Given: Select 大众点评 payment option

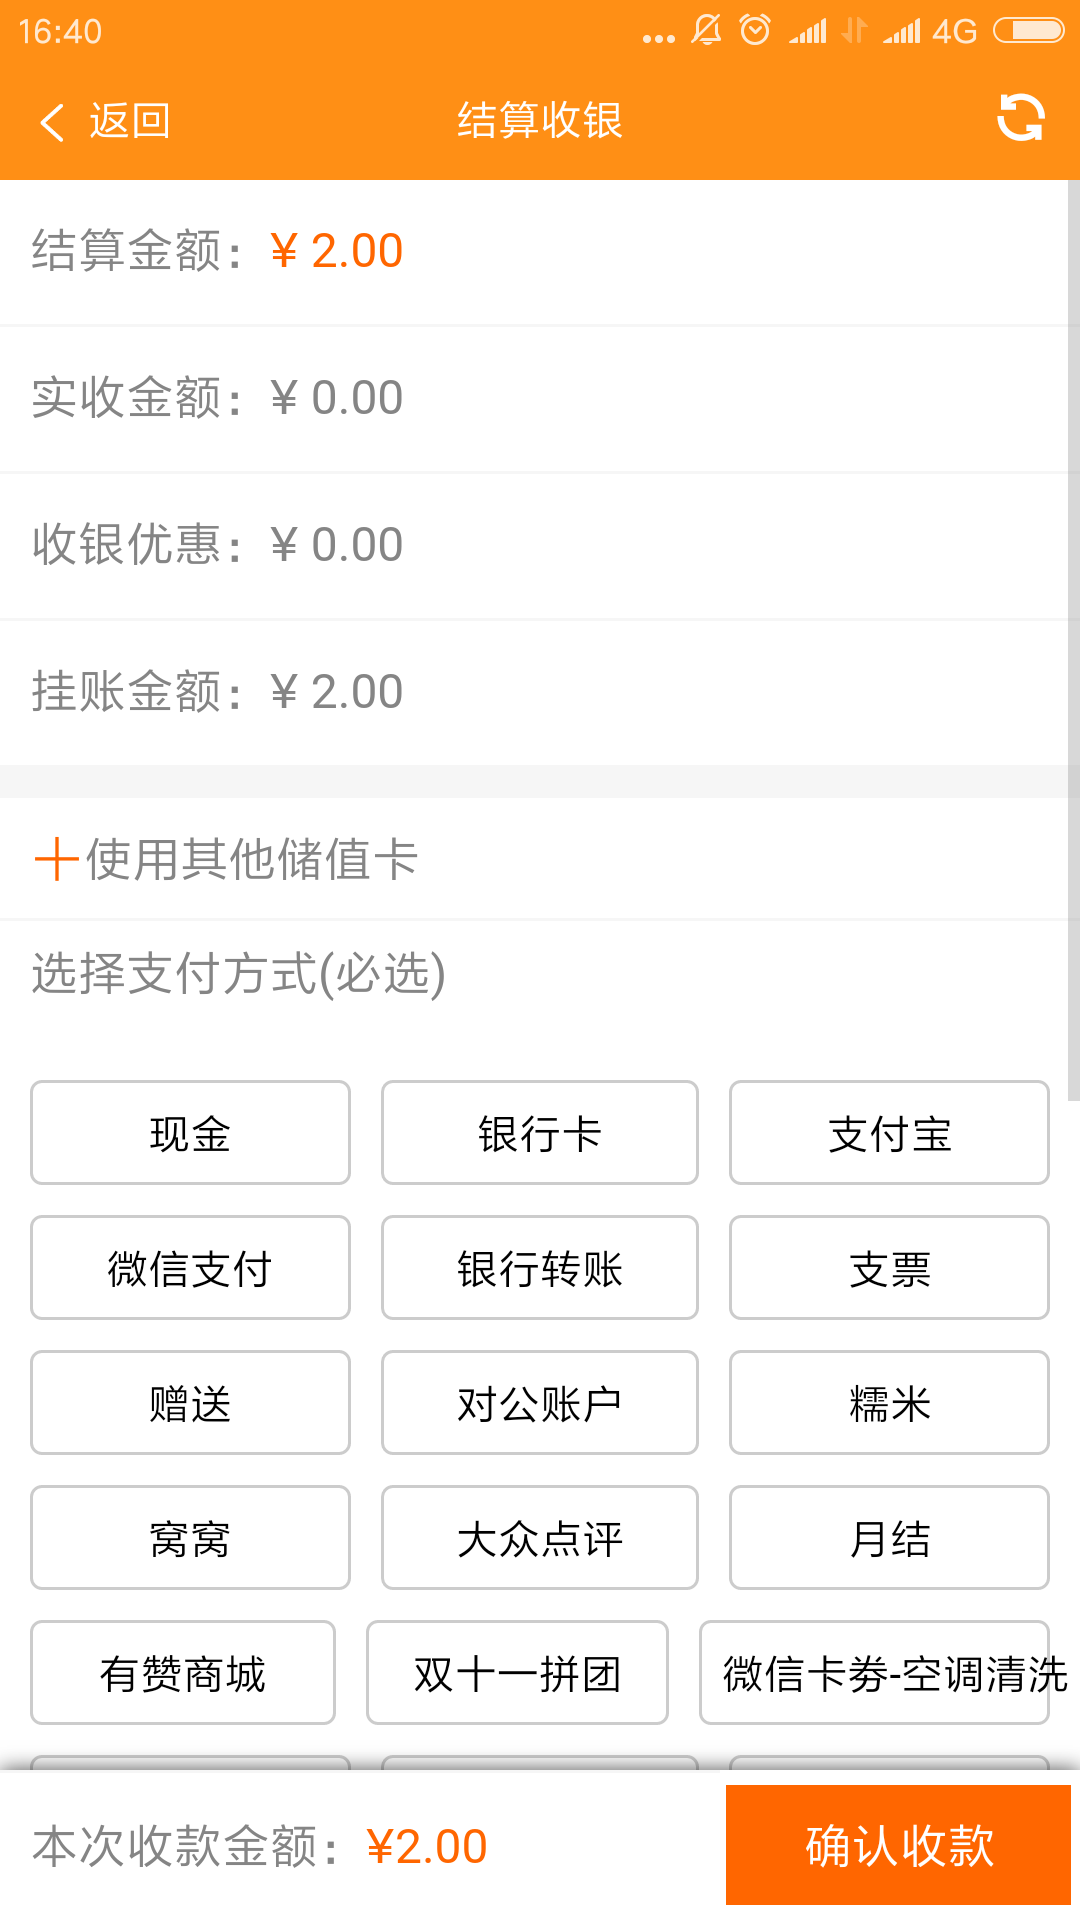Looking at the screenshot, I should pos(540,1538).
